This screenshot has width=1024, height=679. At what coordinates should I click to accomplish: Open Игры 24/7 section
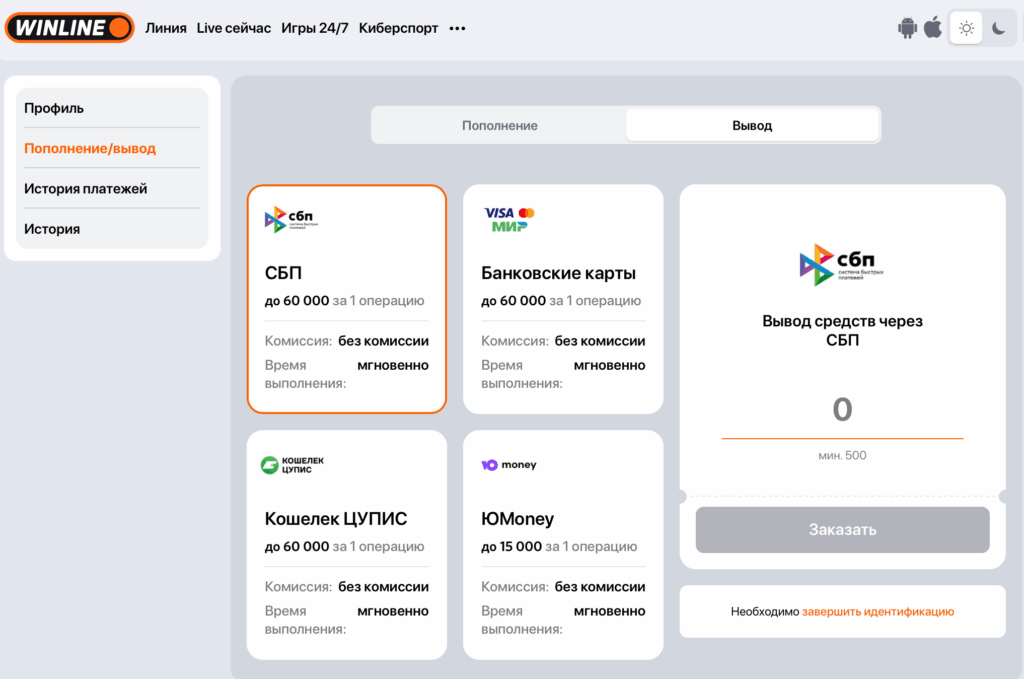[x=315, y=28]
